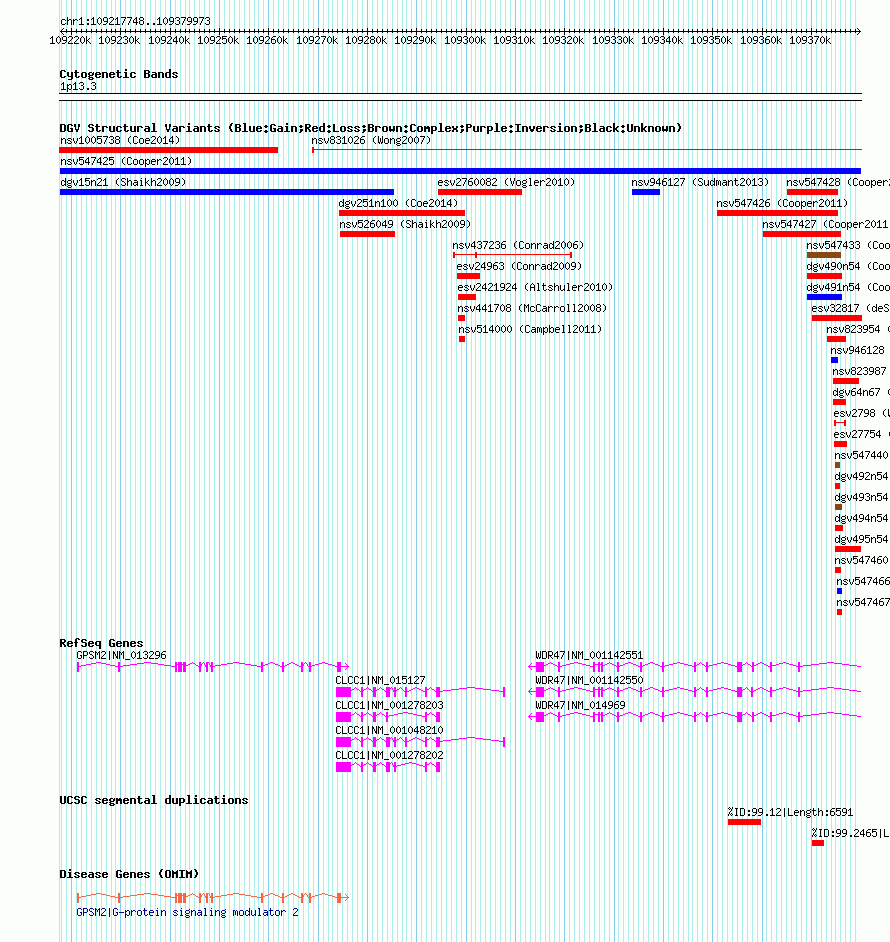Viewport: 890px width, 942px height.
Task: Click the UCSC segmental duplications track title
Action: 153,800
